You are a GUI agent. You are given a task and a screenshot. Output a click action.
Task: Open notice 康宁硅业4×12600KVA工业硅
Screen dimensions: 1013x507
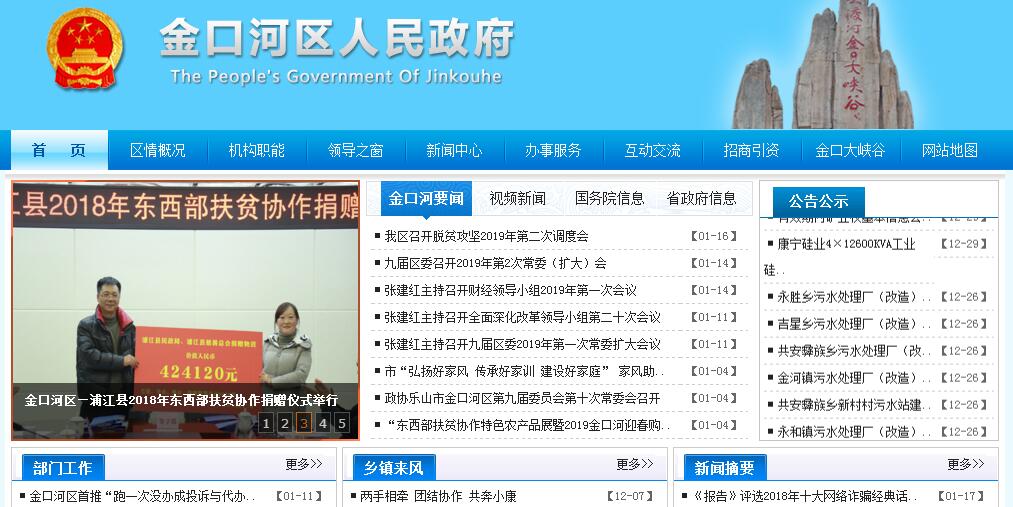846,244
